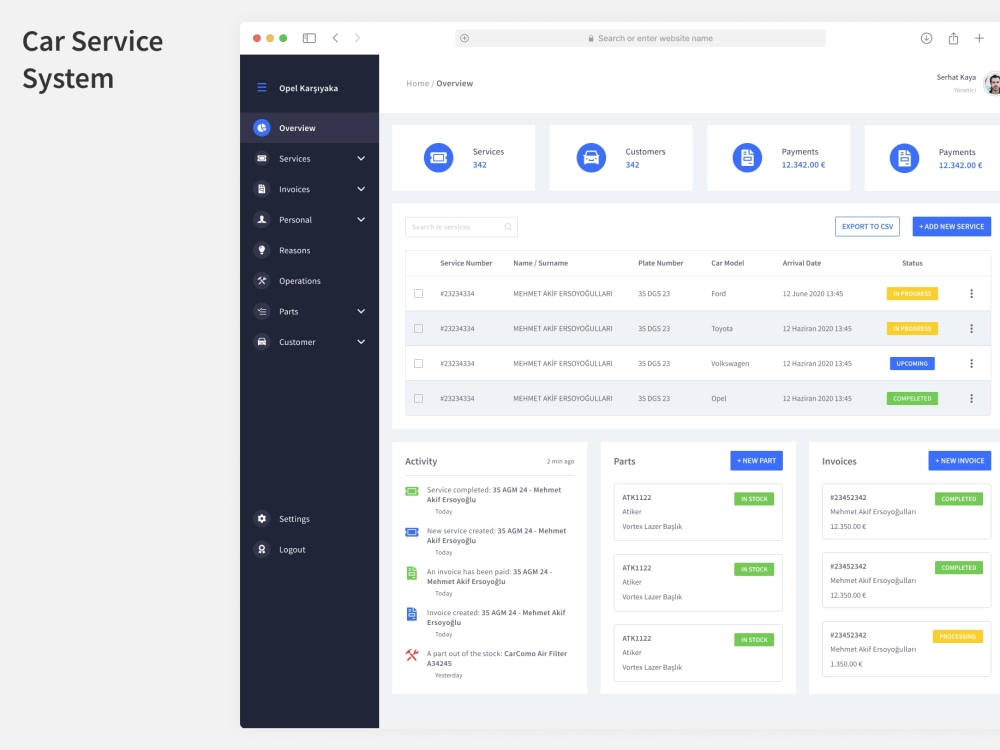1000x750 pixels.
Task: Expand the Invoices sidebar chevron
Action: tap(361, 189)
